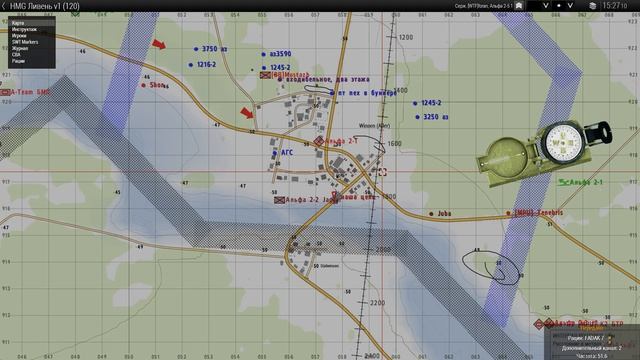This screenshot has height=360, width=640.
Task: Click the upper red arrow marker
Action: pos(159,44)
